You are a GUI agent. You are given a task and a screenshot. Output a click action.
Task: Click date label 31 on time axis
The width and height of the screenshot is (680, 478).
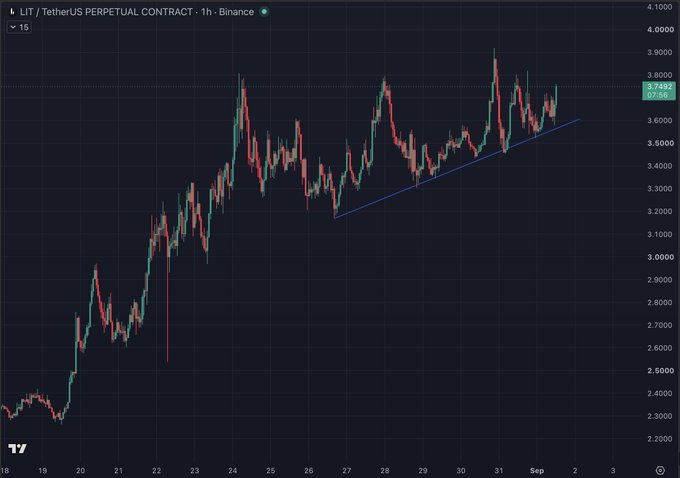(499, 471)
